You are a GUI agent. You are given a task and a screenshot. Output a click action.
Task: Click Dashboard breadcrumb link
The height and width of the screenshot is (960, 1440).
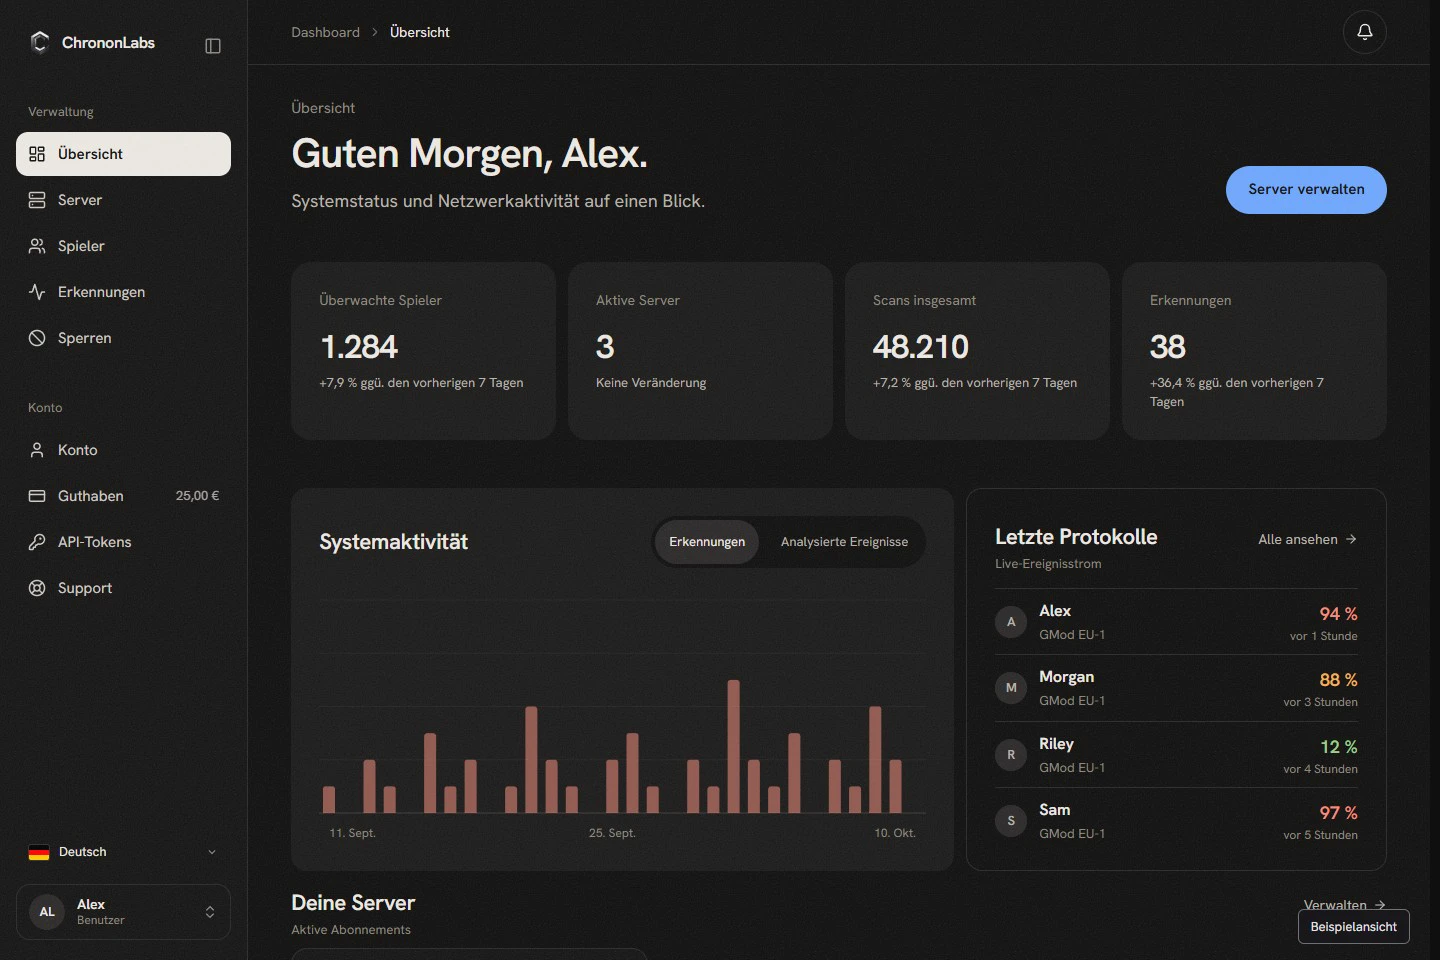pos(325,32)
